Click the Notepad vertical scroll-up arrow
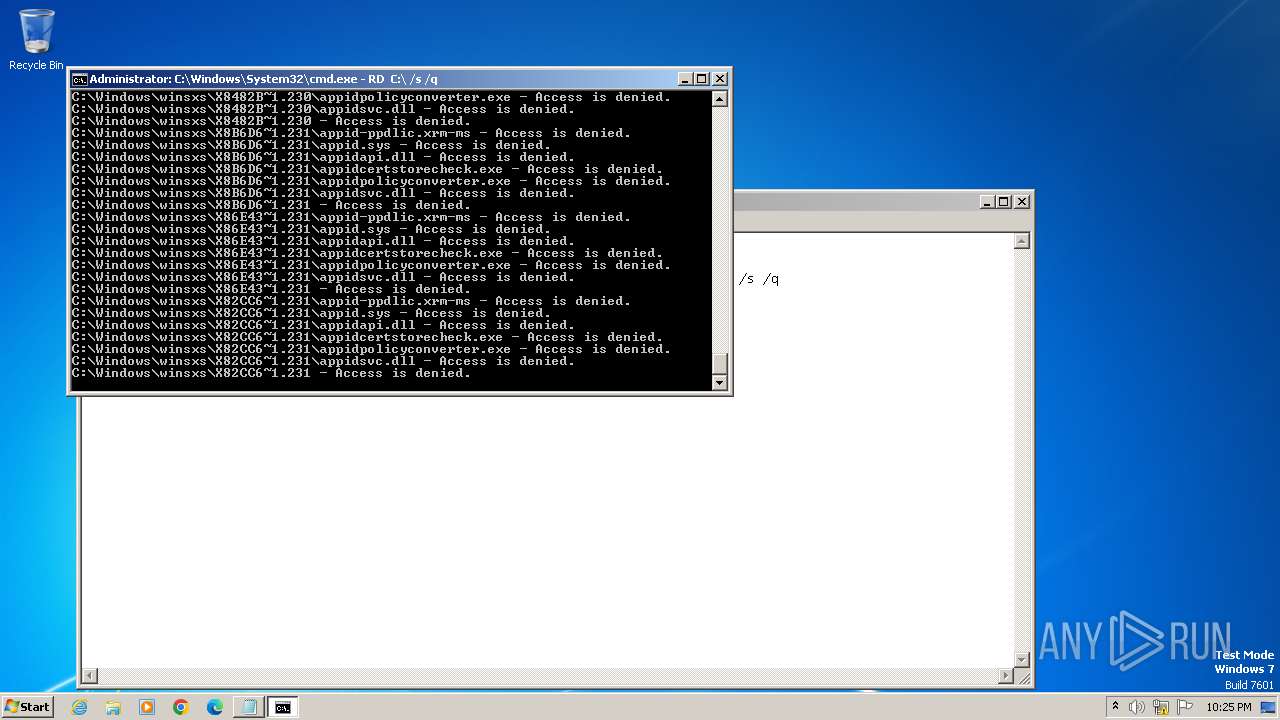Viewport: 1280px width, 720px height. pos(1022,241)
